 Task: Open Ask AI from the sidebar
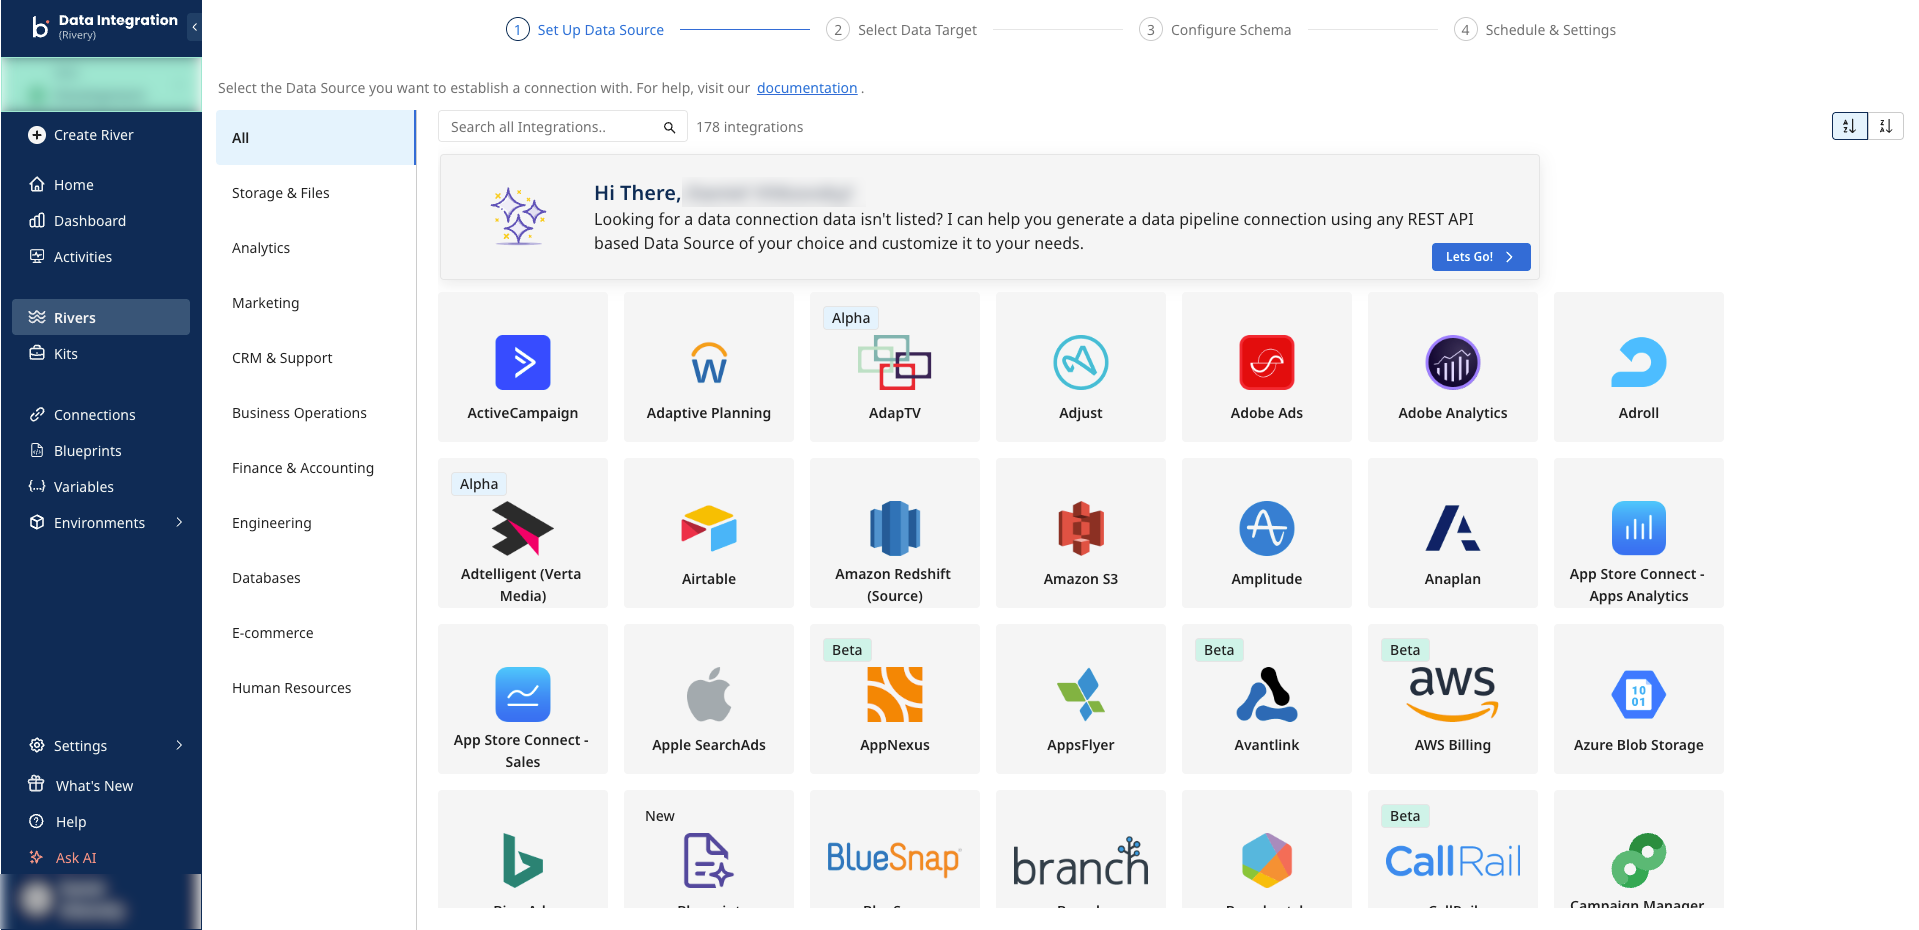pos(75,858)
